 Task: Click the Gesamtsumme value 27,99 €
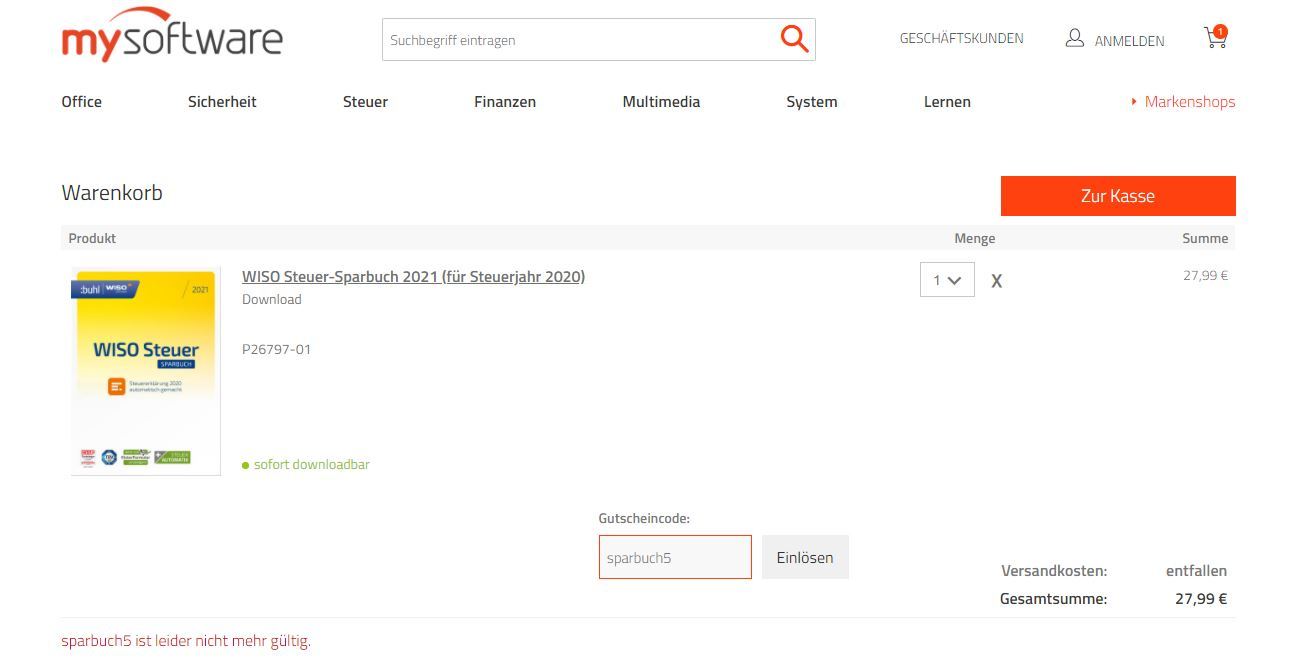coord(1201,599)
